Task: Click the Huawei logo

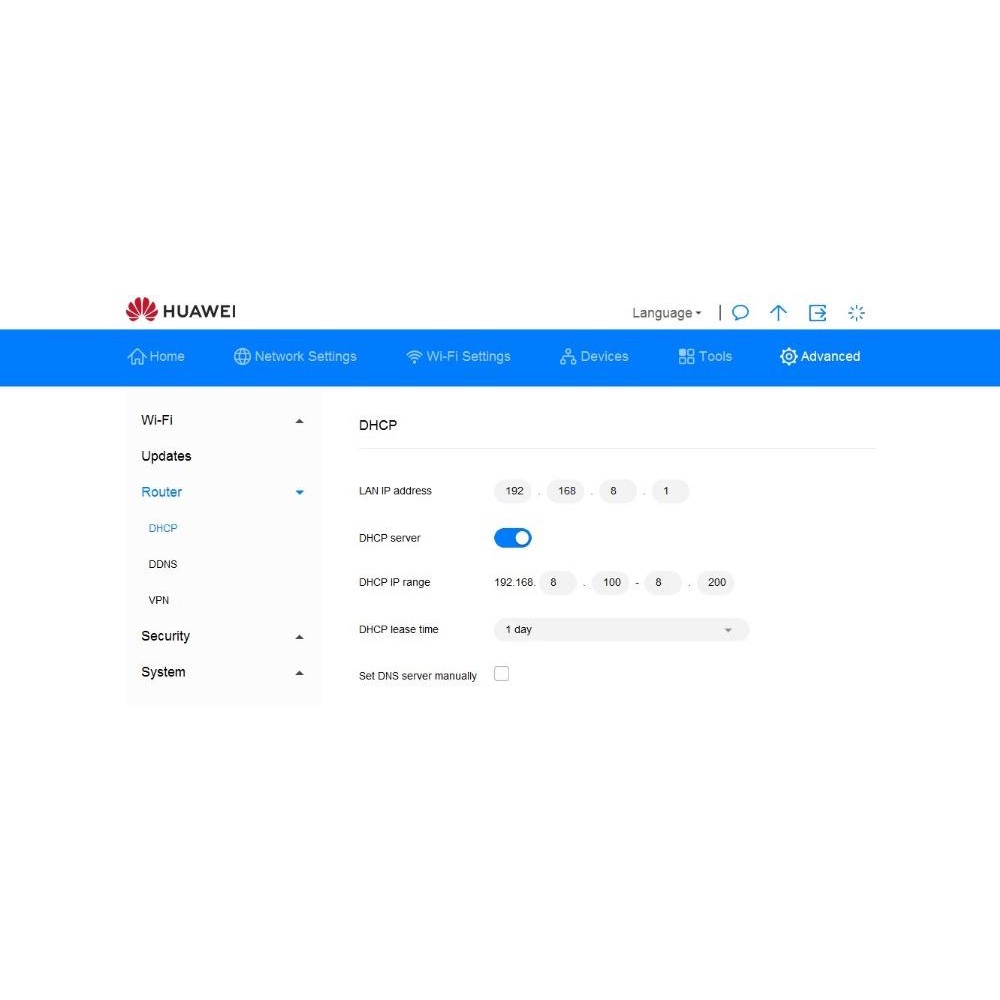Action: tap(181, 311)
